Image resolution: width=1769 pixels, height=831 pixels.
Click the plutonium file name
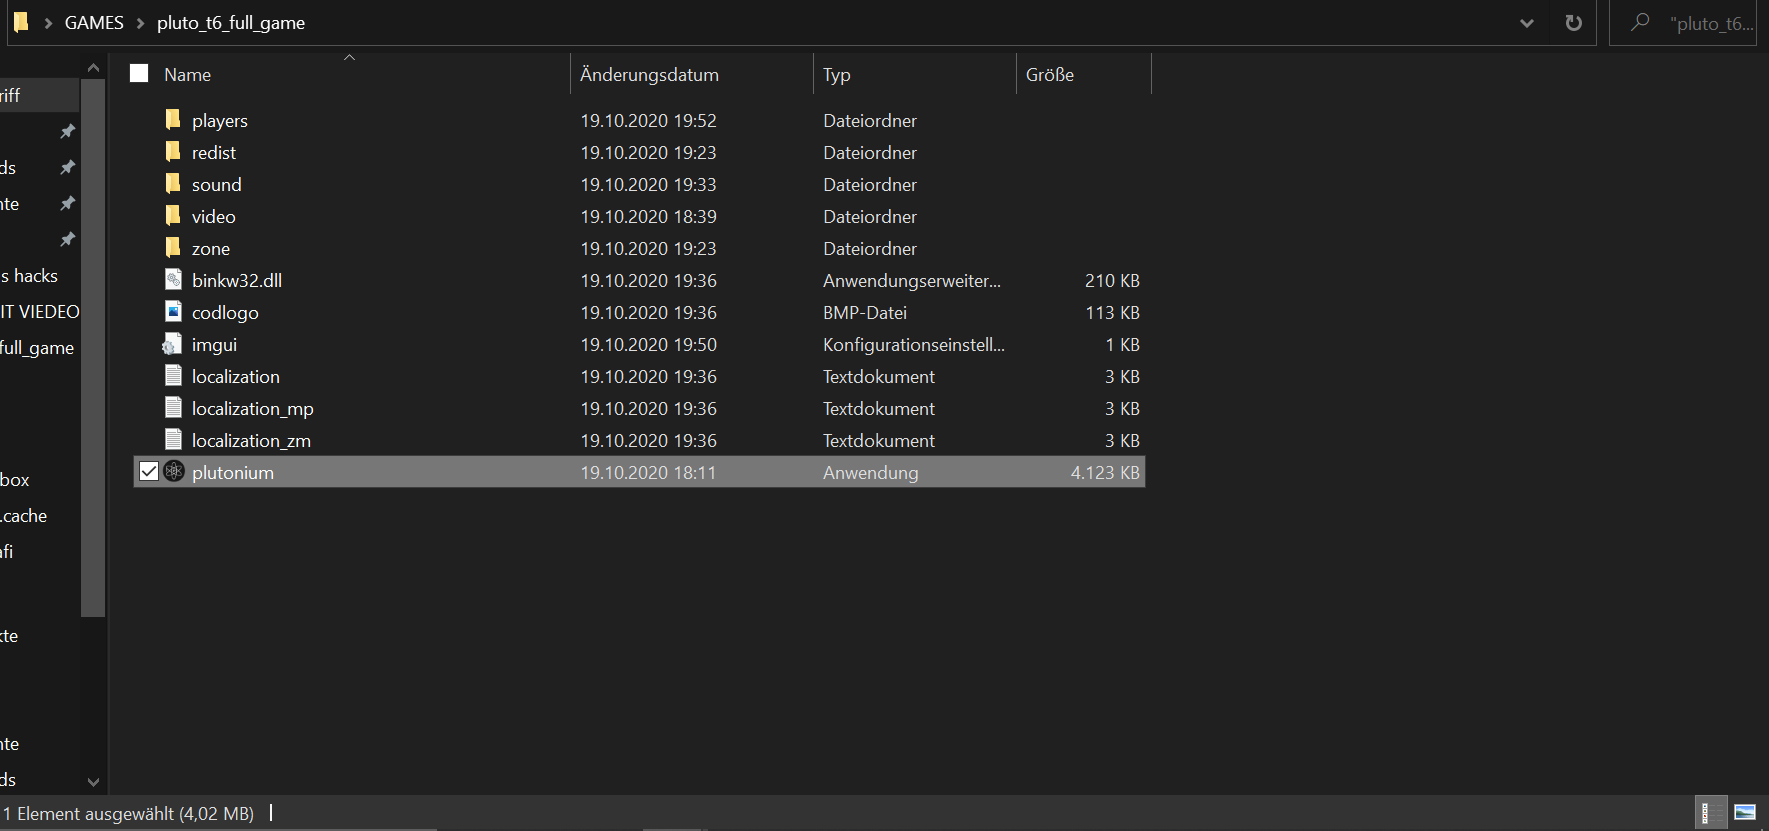(x=233, y=472)
